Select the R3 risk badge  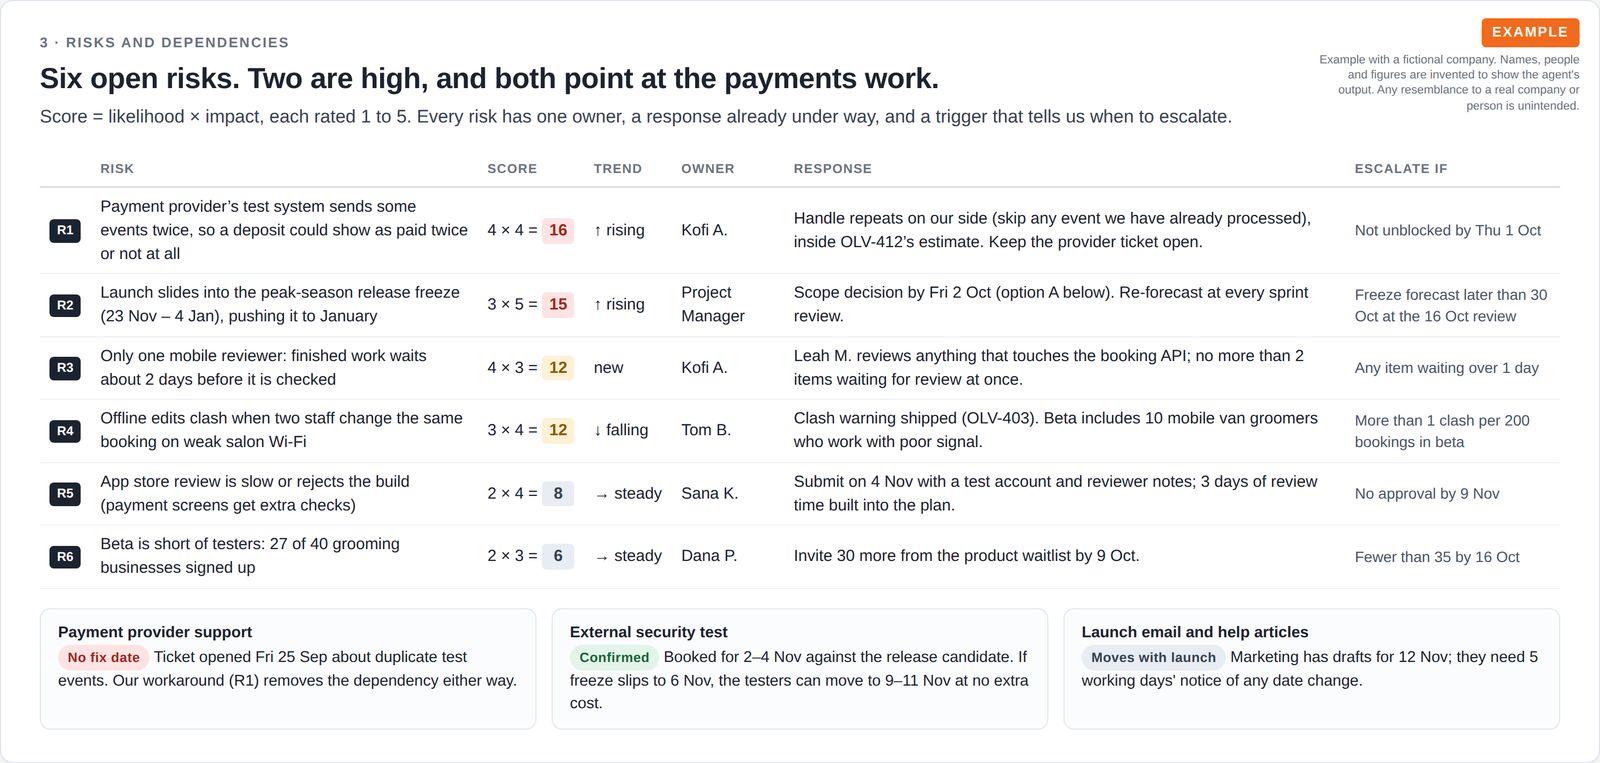(65, 368)
